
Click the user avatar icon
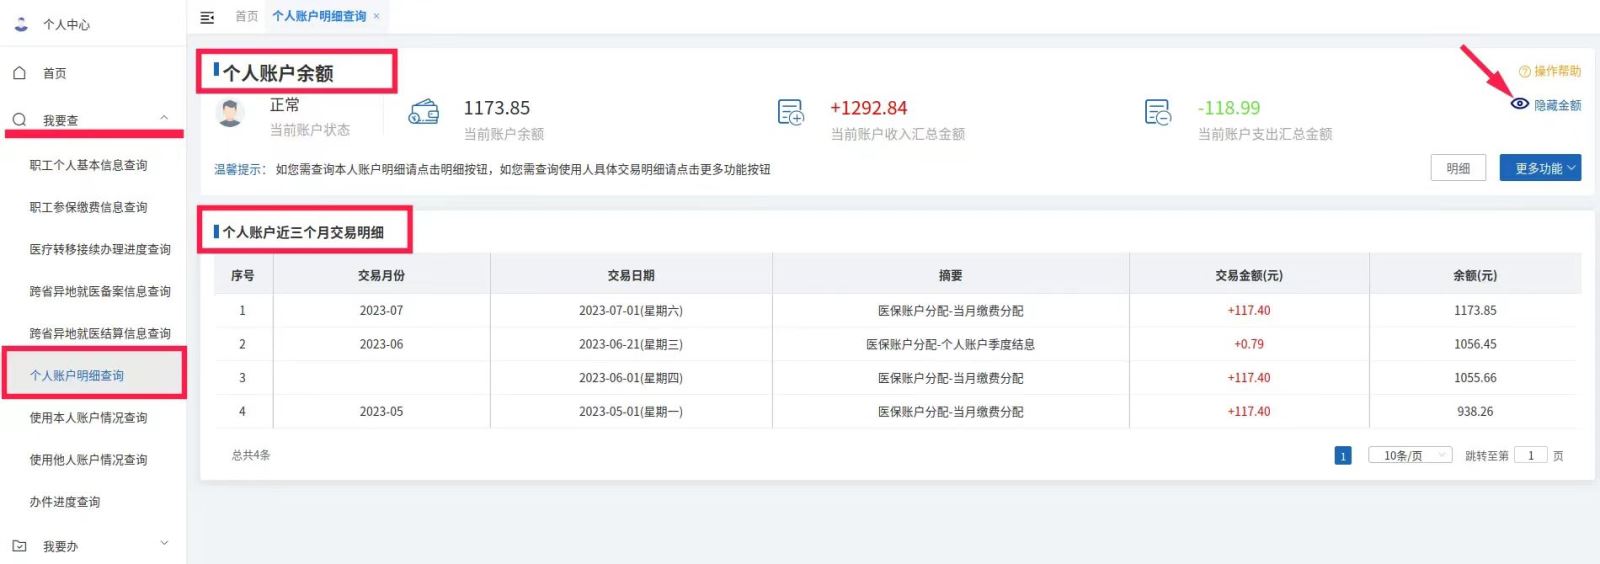pos(230,113)
